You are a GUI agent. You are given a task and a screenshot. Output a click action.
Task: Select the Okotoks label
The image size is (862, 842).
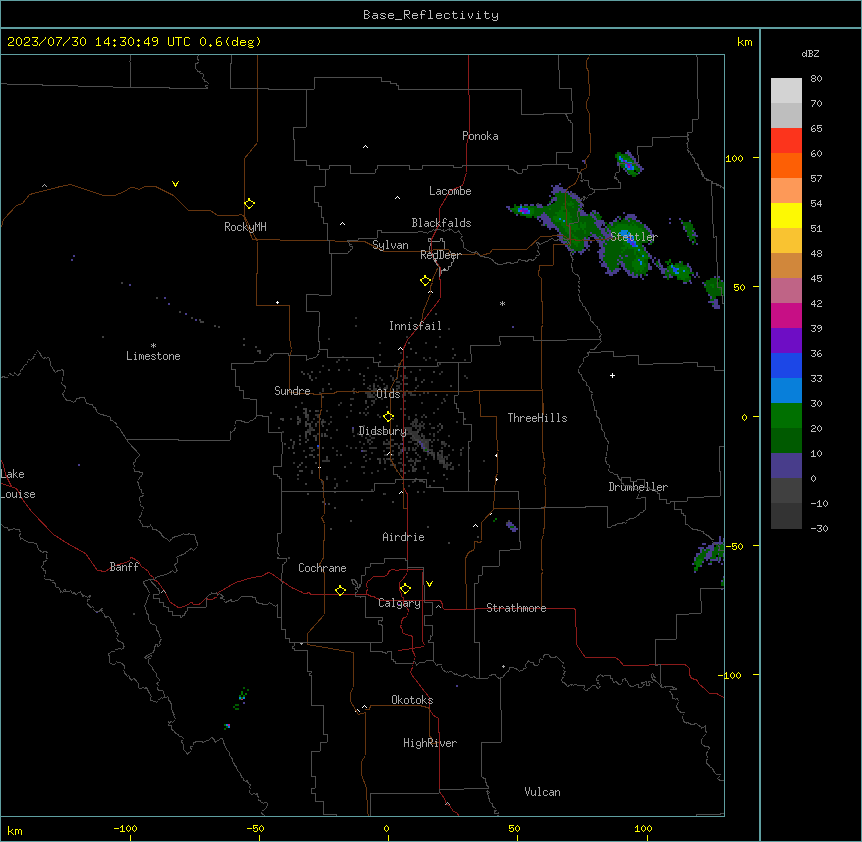[412, 700]
